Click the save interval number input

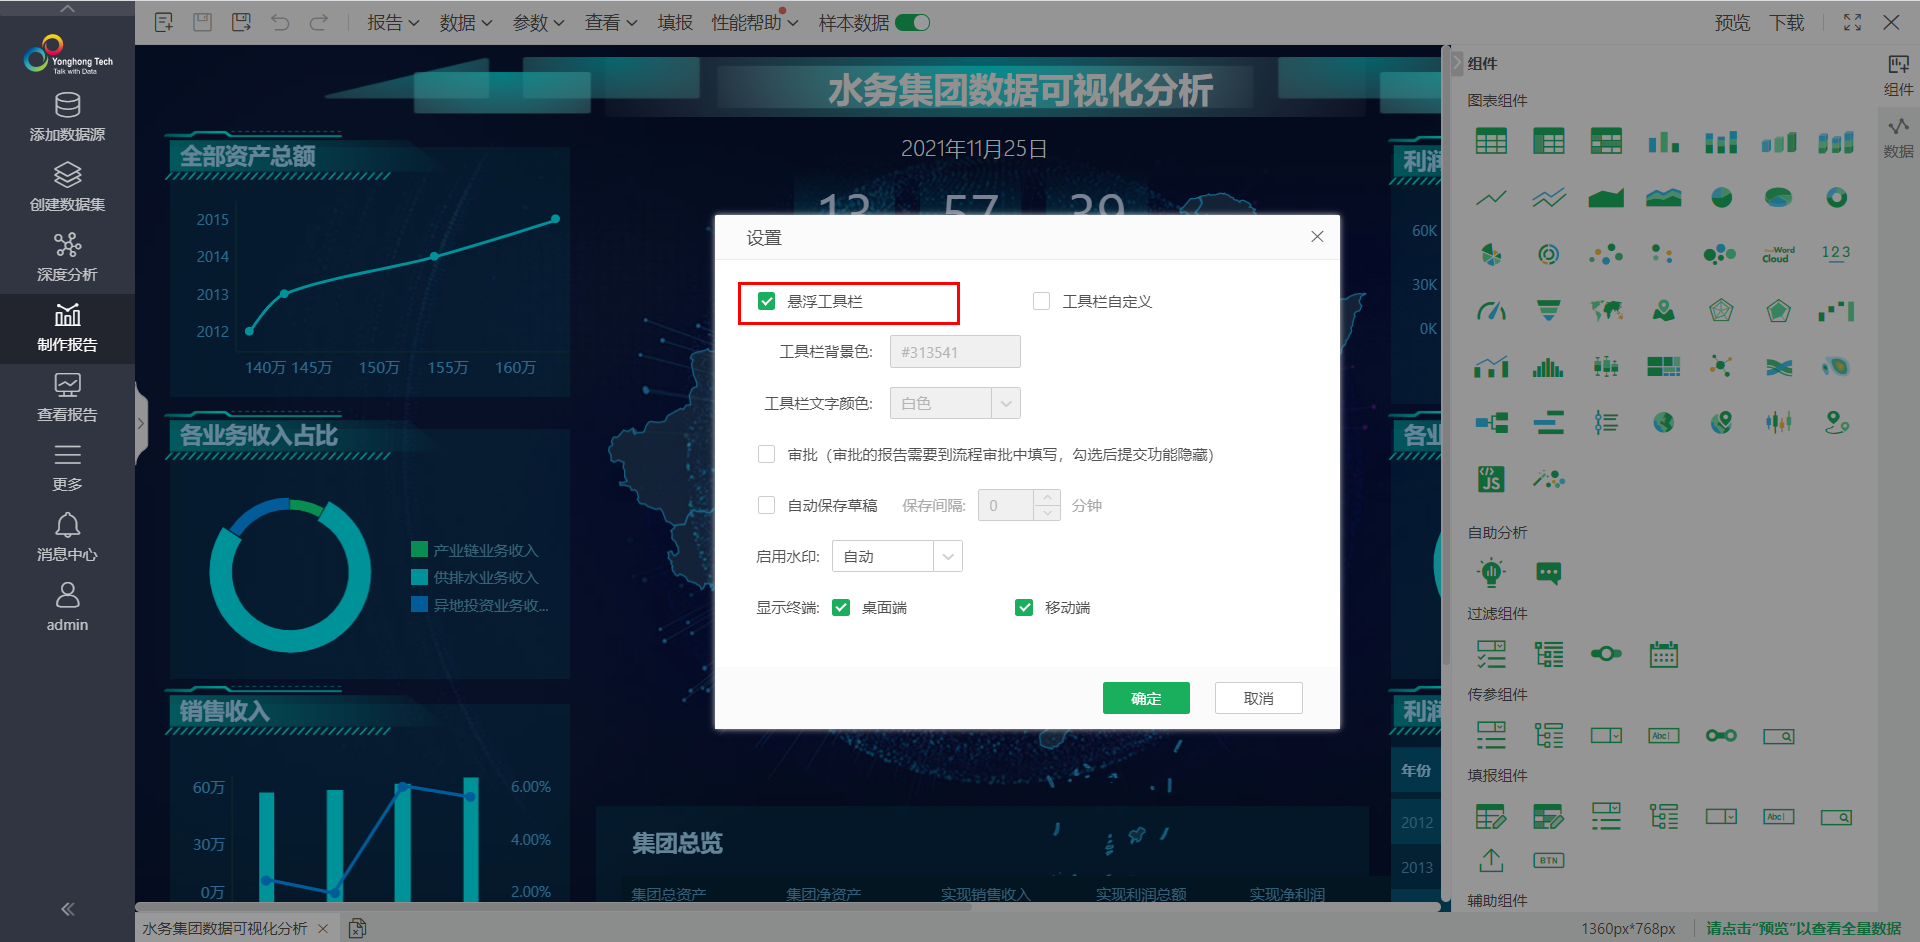coord(1006,505)
